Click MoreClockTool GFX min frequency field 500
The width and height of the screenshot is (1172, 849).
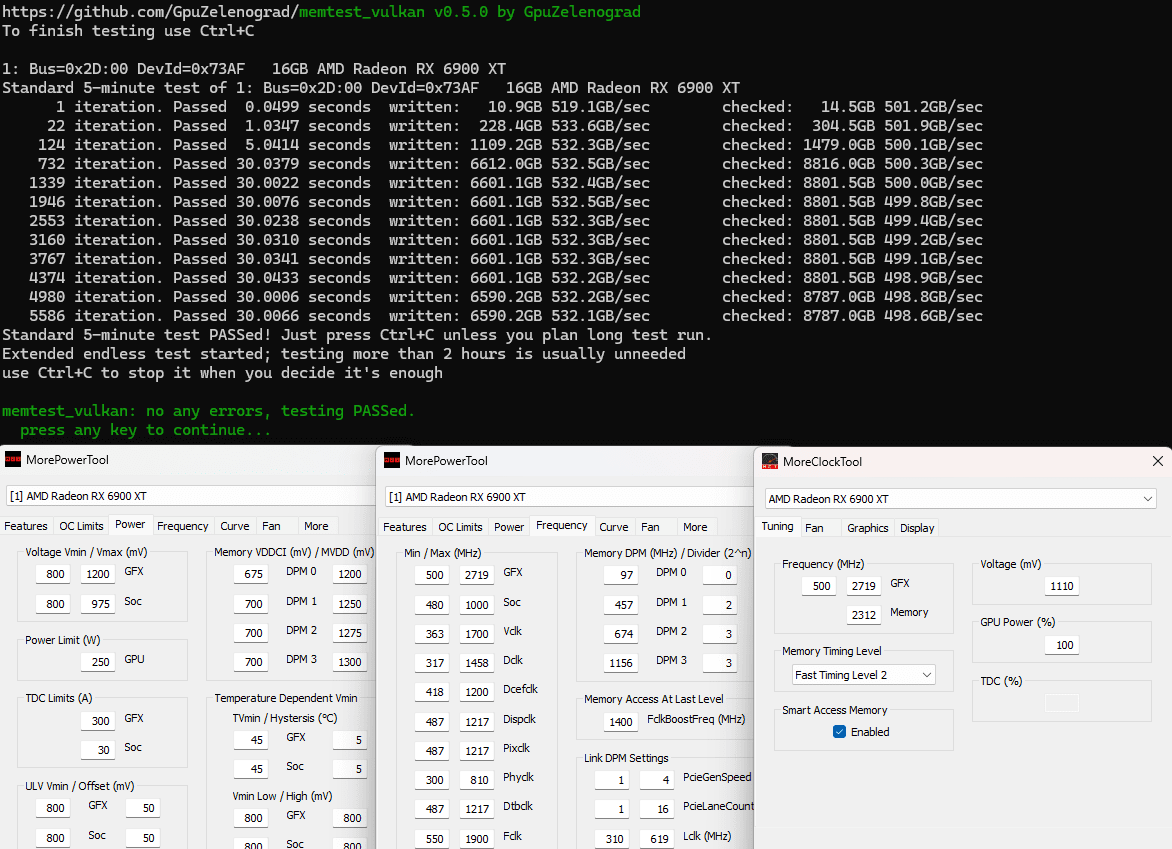[x=820, y=586]
